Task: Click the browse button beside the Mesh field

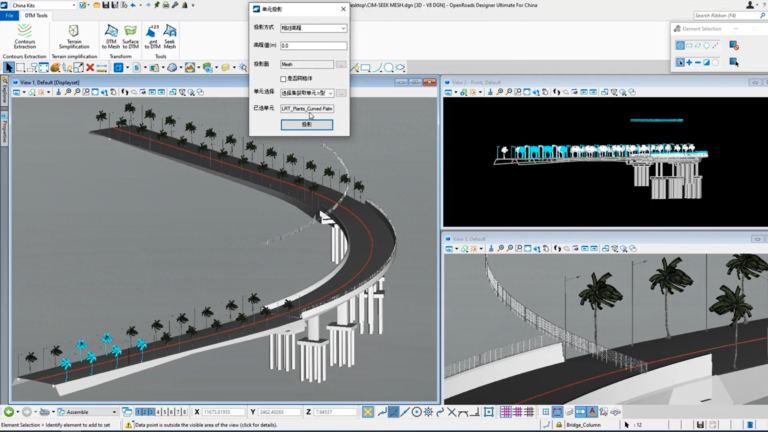Action: [x=341, y=64]
